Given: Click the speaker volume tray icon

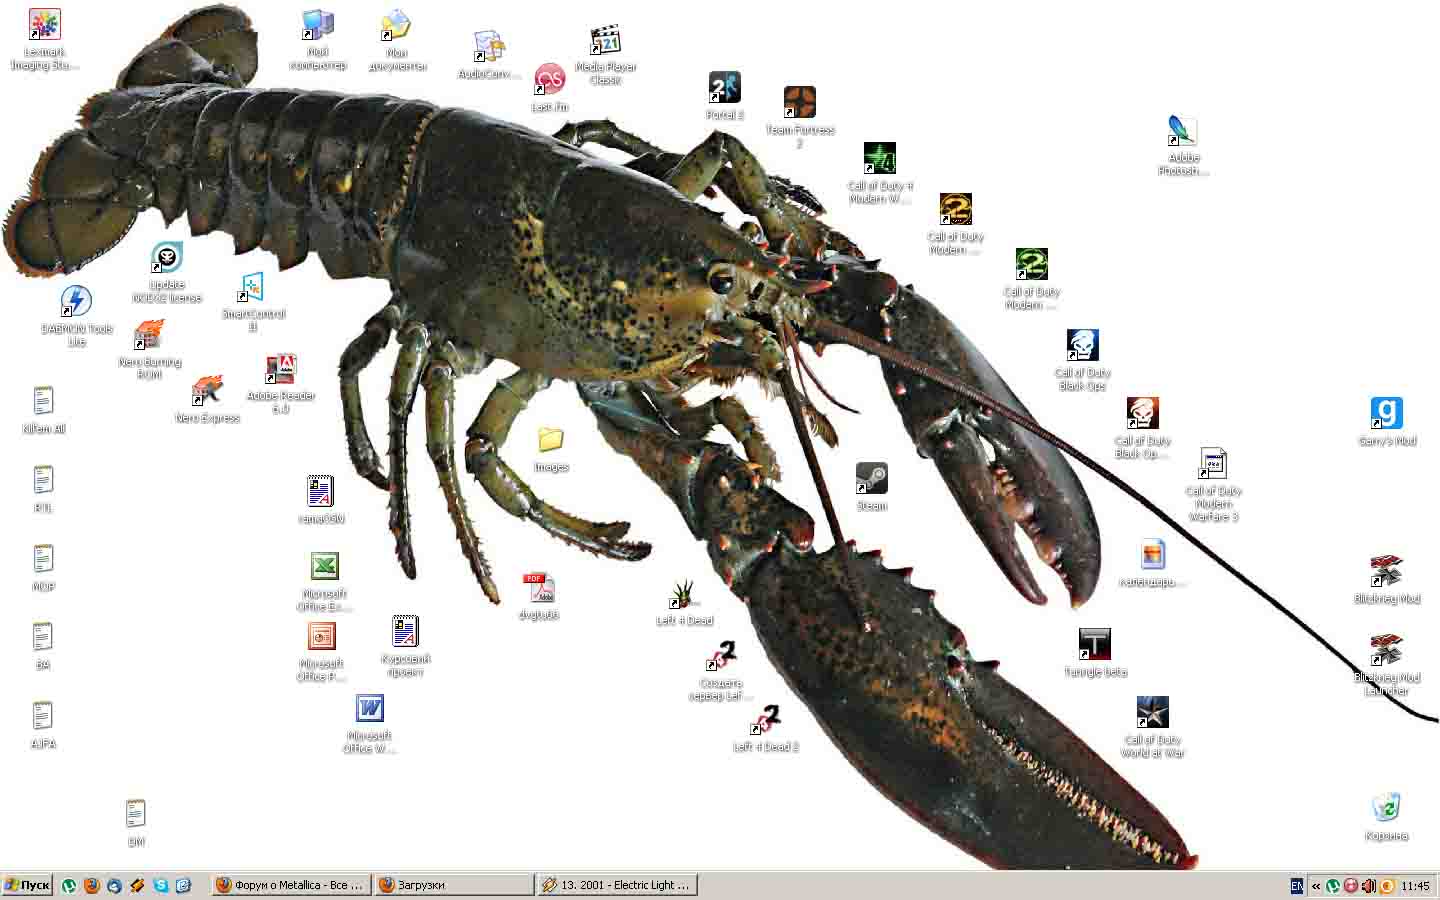Looking at the screenshot, I should coord(1369,886).
